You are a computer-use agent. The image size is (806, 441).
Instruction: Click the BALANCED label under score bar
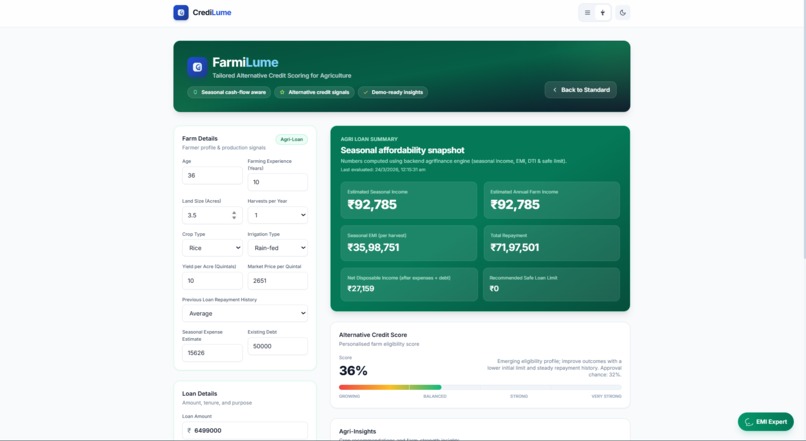[x=435, y=396]
